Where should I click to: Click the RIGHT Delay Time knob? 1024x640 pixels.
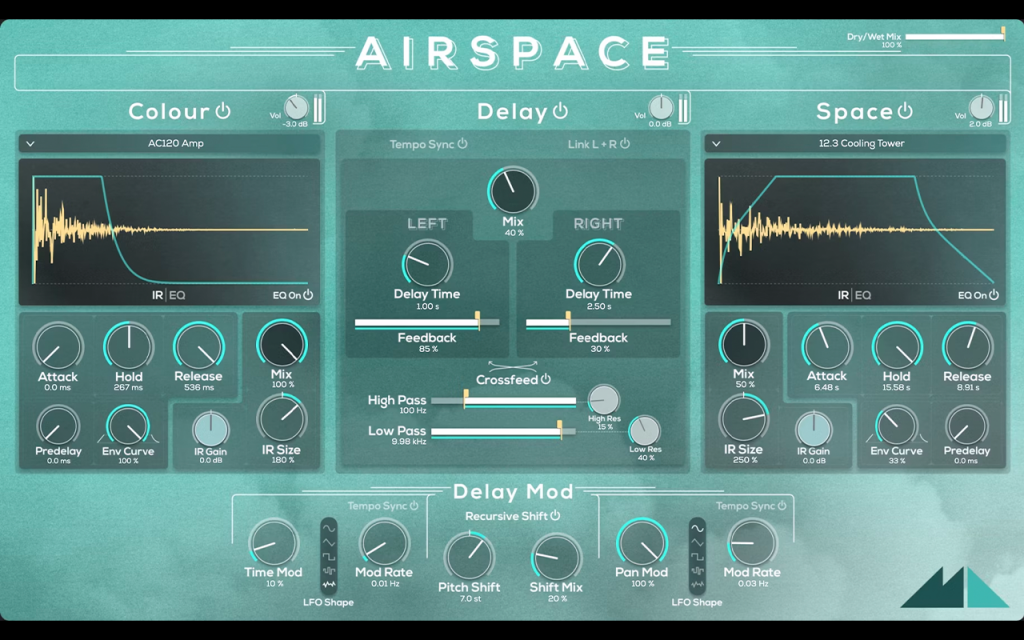pyautogui.click(x=599, y=264)
